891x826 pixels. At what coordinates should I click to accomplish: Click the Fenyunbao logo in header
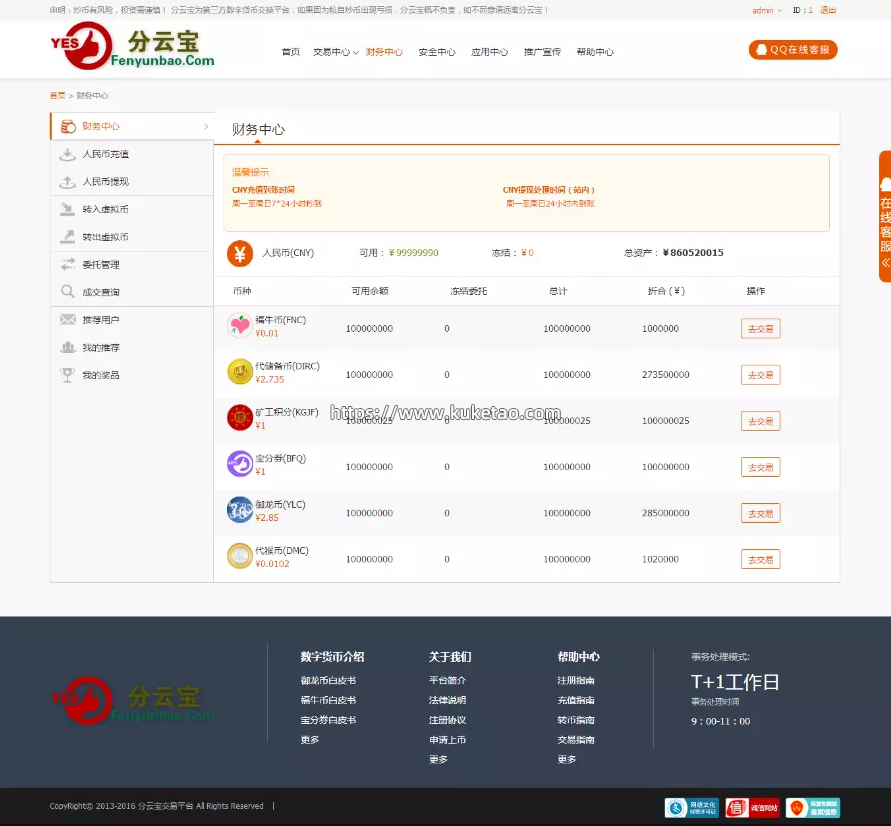point(132,47)
